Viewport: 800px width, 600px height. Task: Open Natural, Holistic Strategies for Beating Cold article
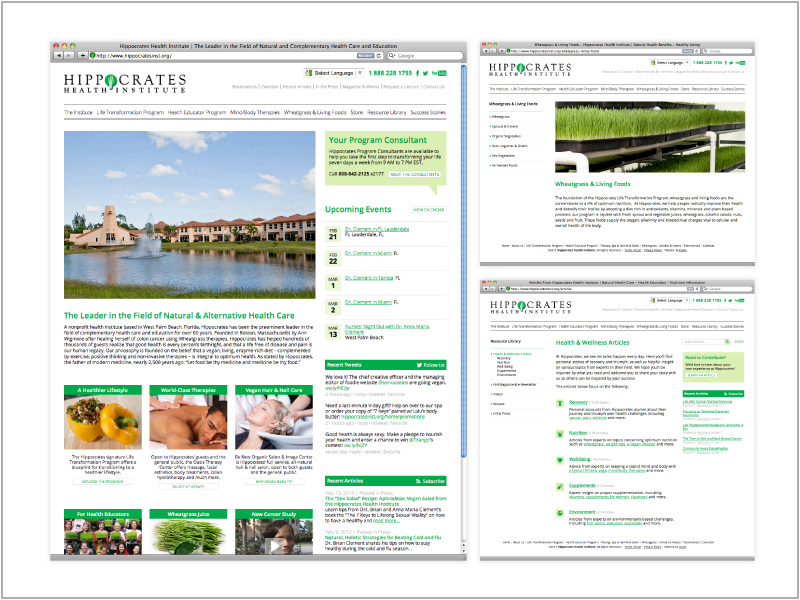(x=383, y=537)
